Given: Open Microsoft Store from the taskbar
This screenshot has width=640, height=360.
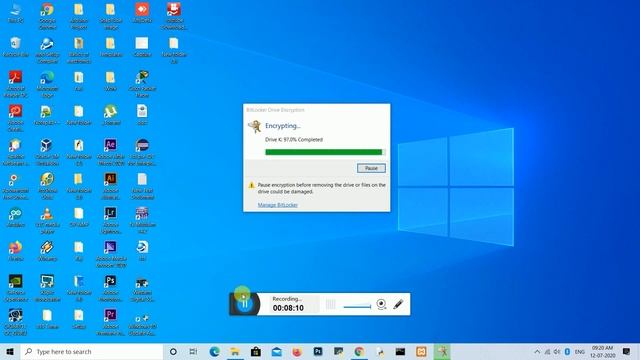Looking at the screenshot, I should click(x=256, y=351).
